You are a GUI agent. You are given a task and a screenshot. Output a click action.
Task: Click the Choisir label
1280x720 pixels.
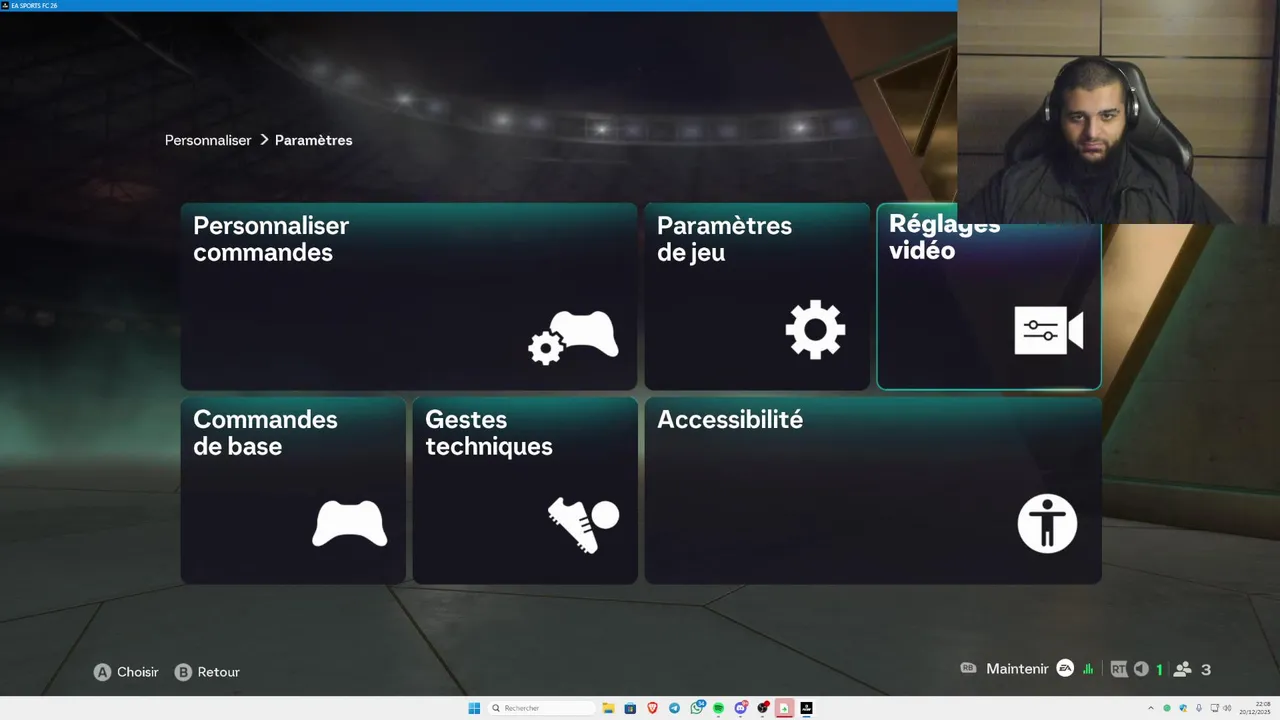tap(138, 672)
